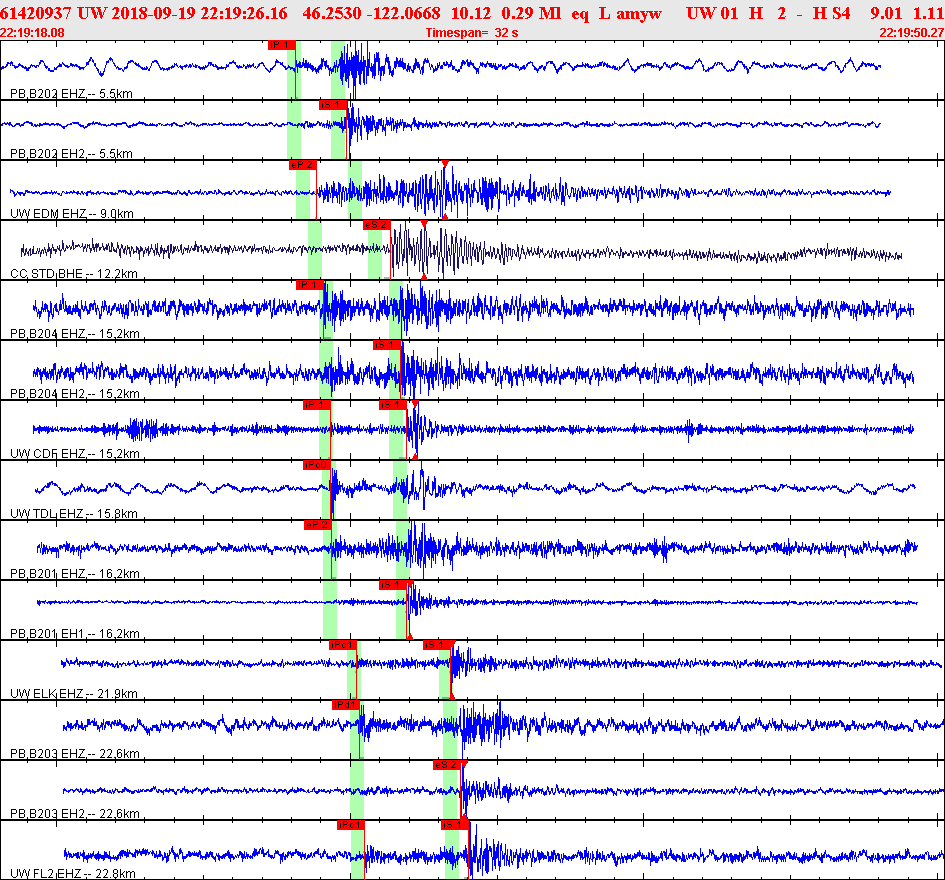Select the eP 2 pick on PB.B201 EHZ trace
945x880 pixels.
pyautogui.click(x=318, y=525)
